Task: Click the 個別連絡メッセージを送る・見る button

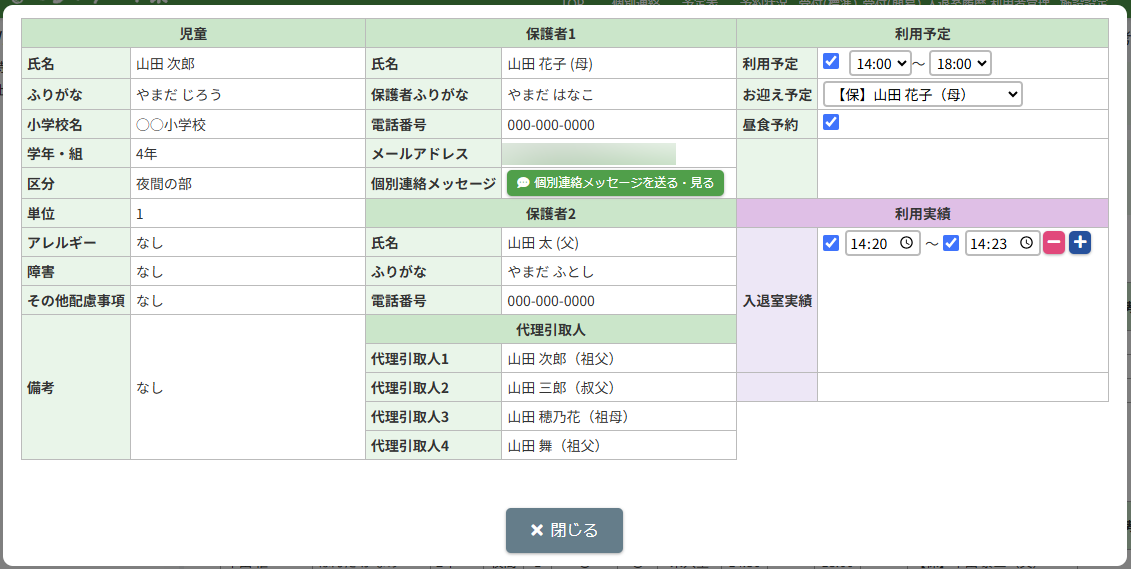Action: pos(615,183)
